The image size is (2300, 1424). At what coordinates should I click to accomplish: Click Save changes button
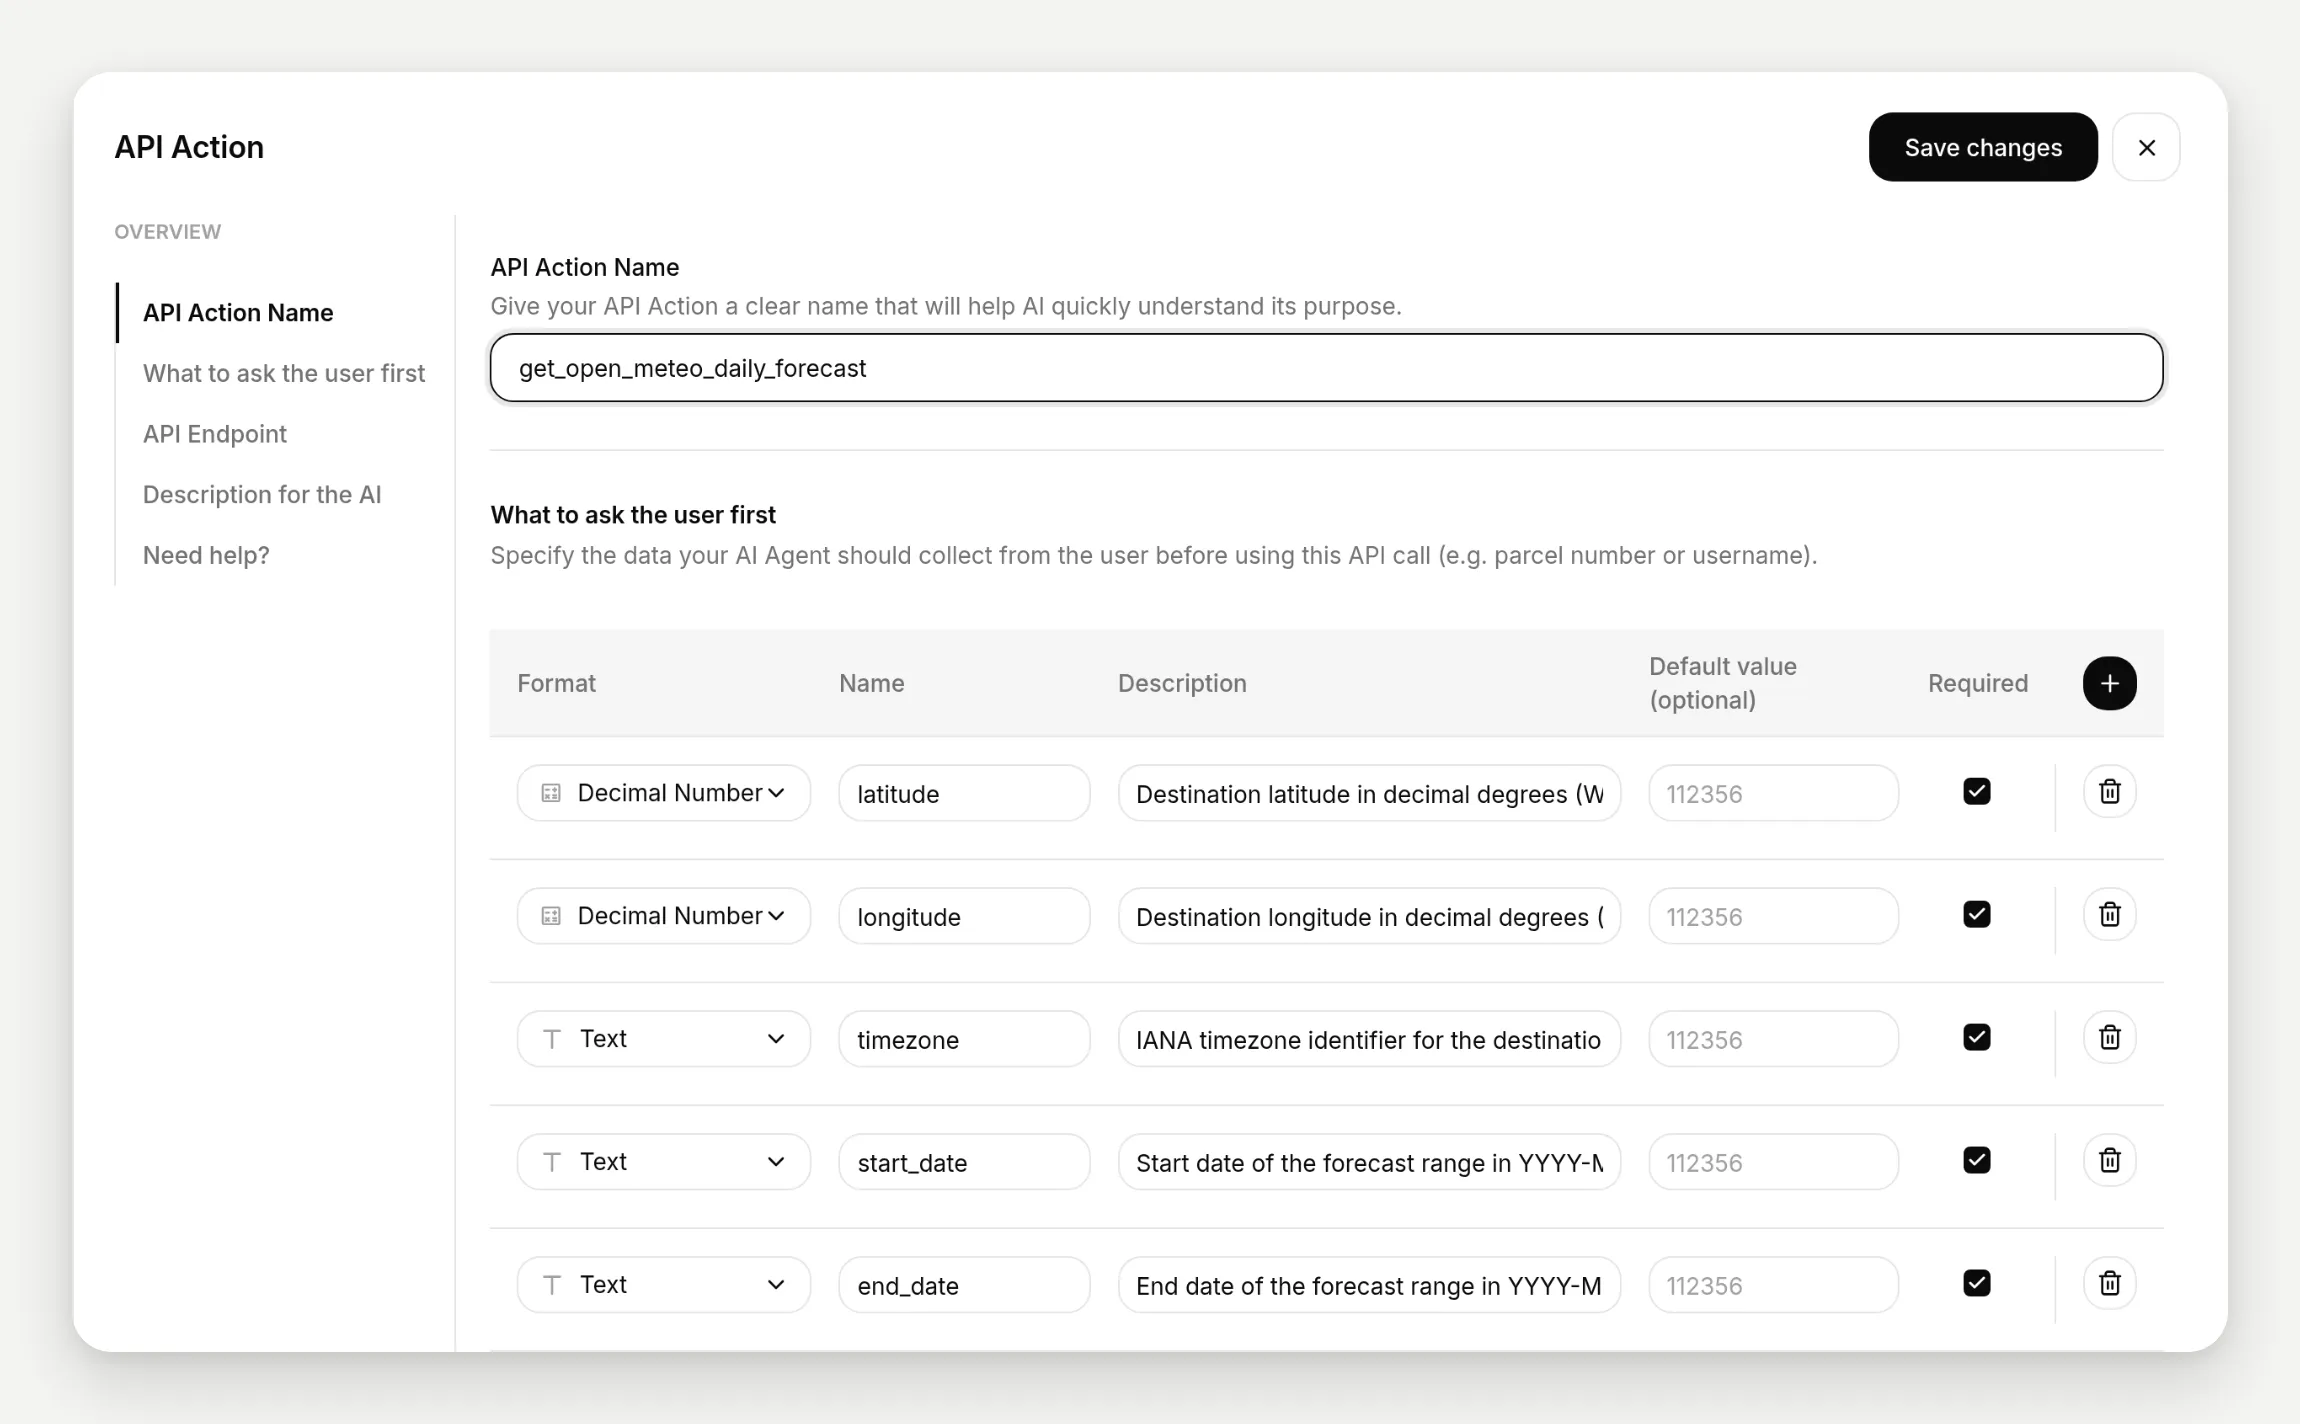[x=1983, y=147]
